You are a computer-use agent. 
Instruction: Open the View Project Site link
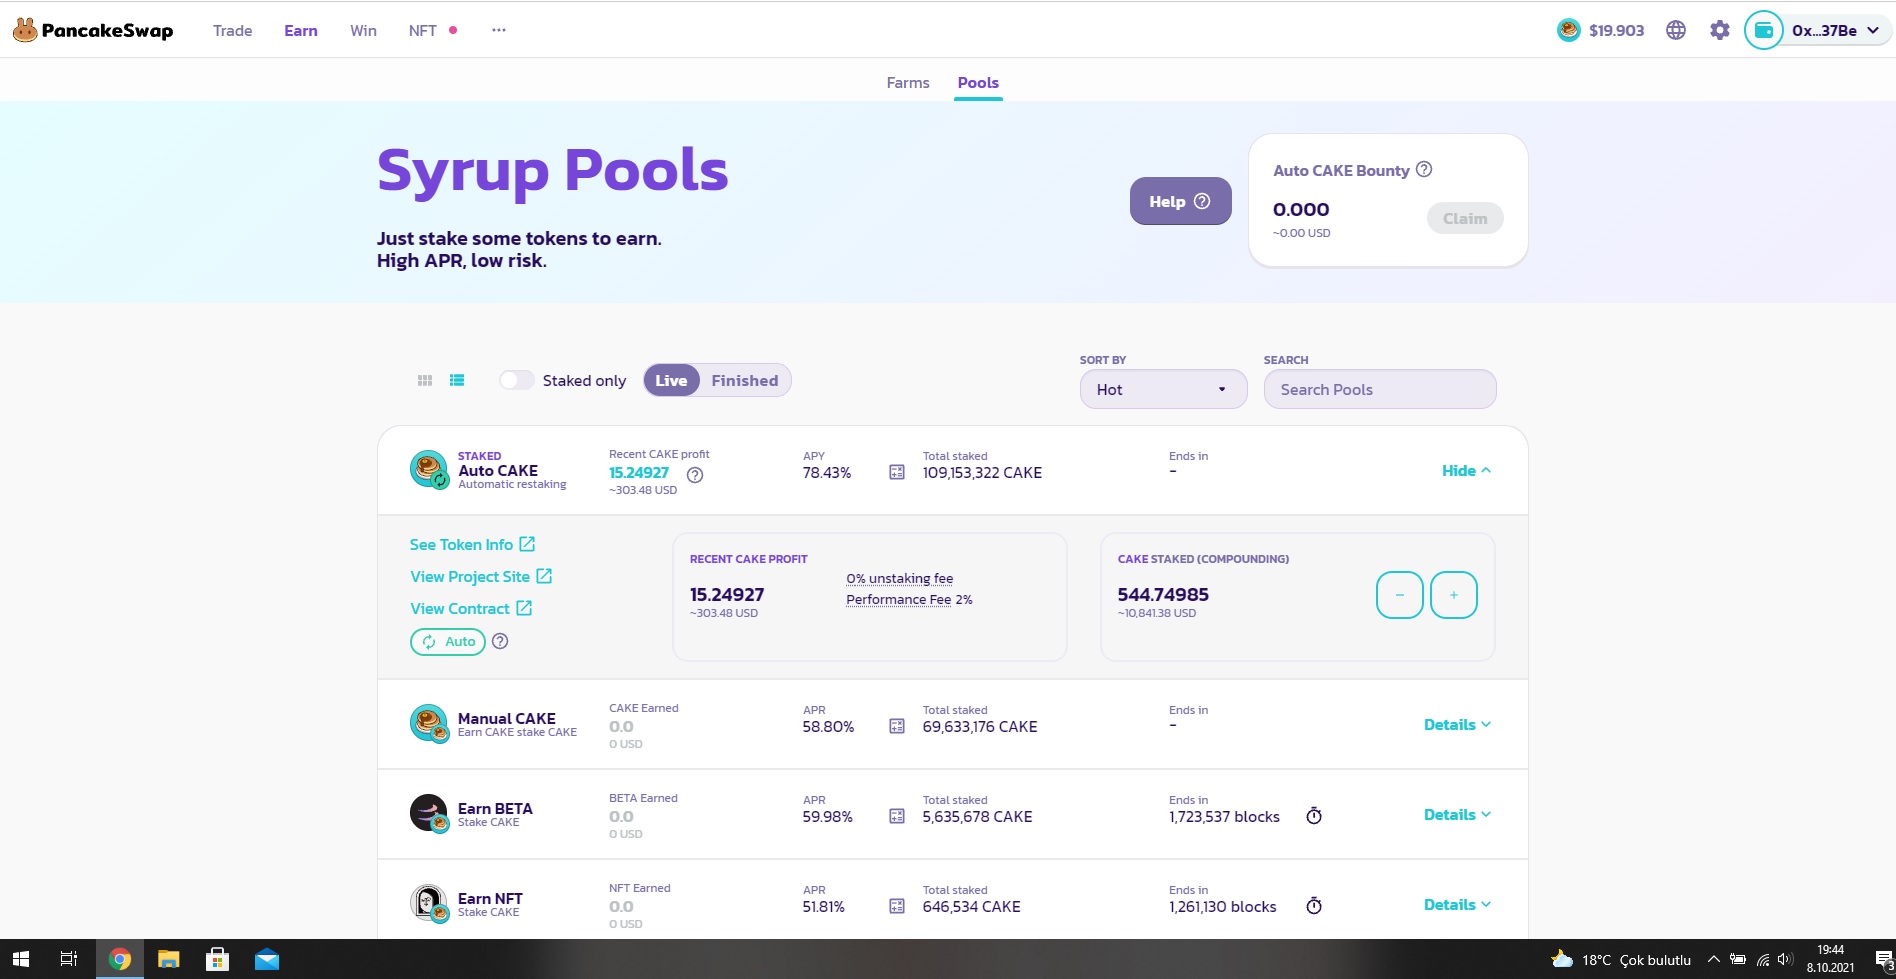pyautogui.click(x=481, y=576)
